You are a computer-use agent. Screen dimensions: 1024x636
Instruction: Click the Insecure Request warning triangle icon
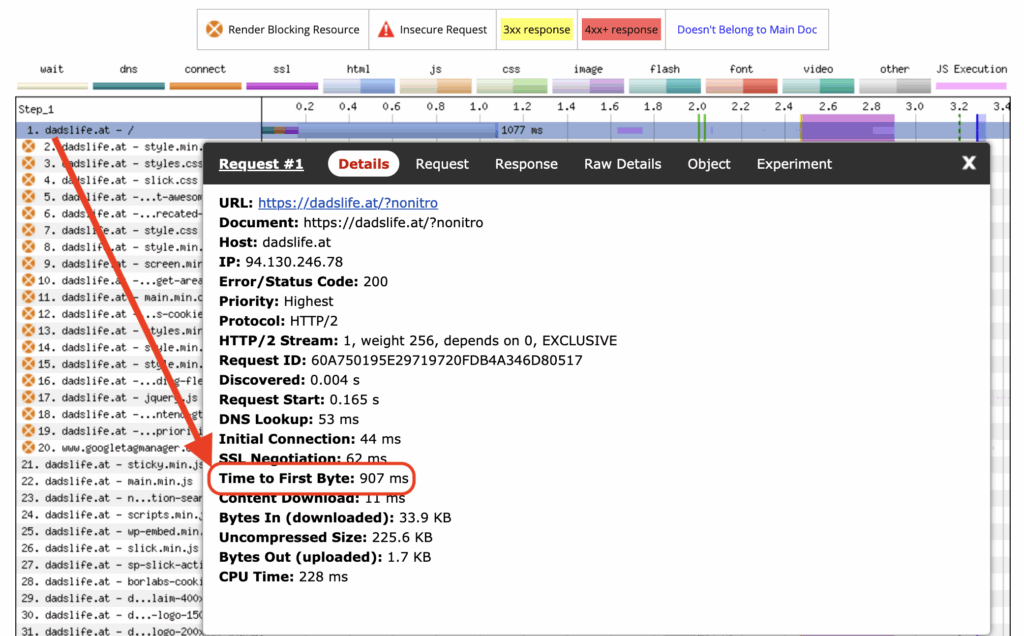pos(386,30)
